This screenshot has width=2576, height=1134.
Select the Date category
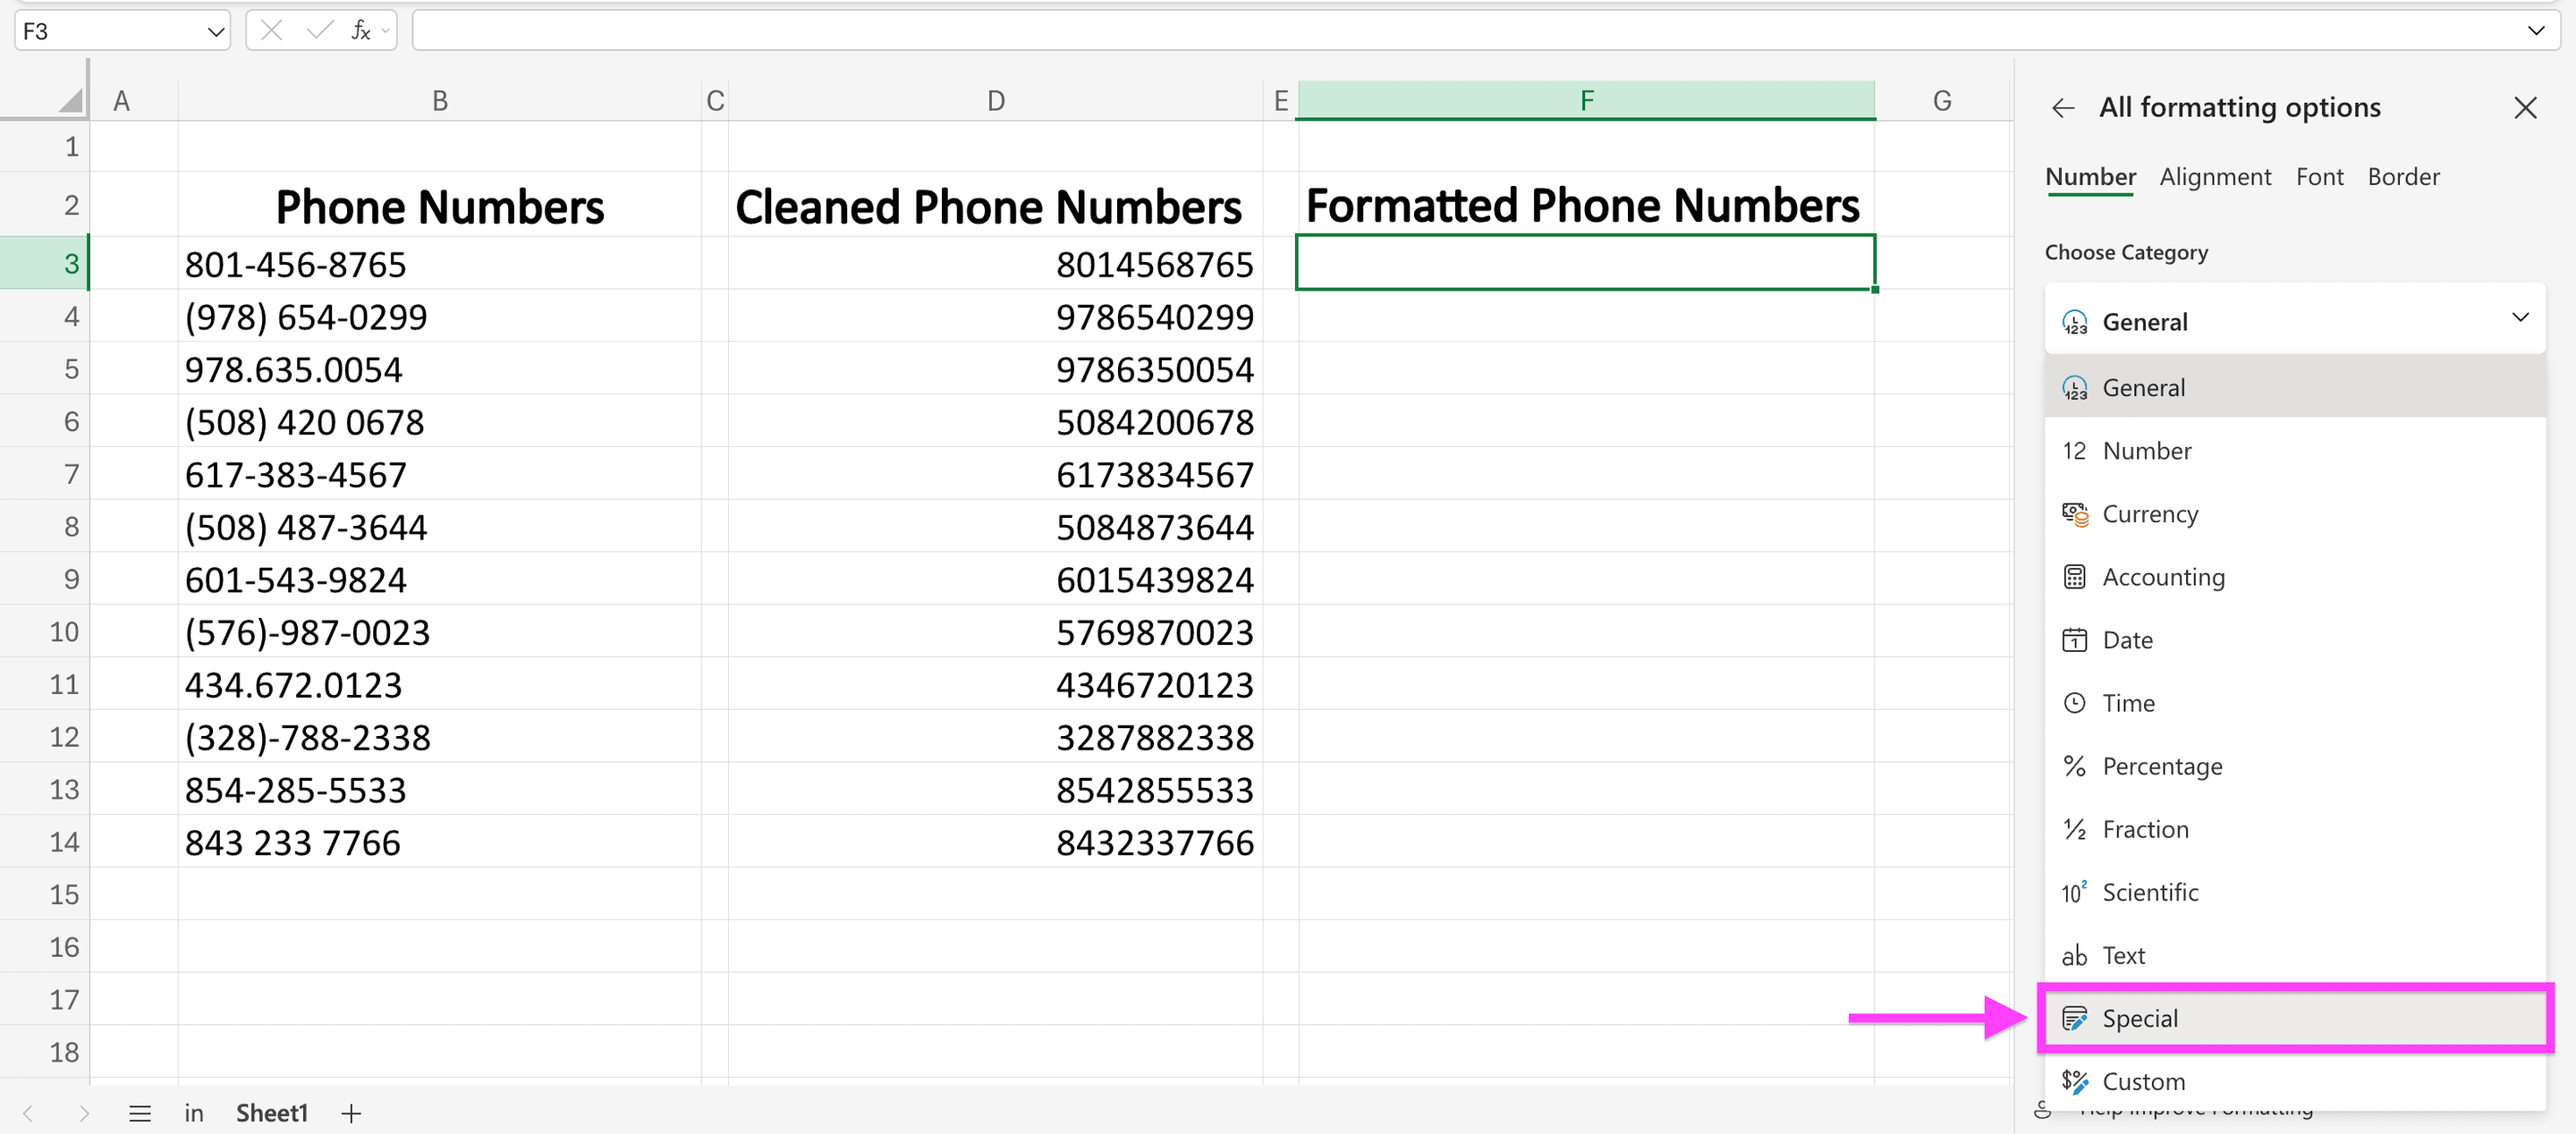point(2294,639)
